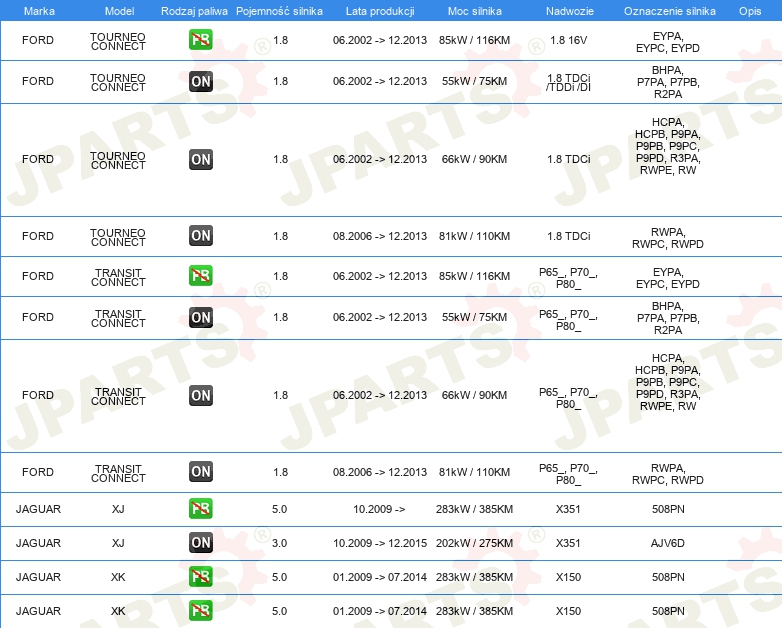782x628 pixels.
Task: Click the Opis column header
Action: [x=750, y=11]
